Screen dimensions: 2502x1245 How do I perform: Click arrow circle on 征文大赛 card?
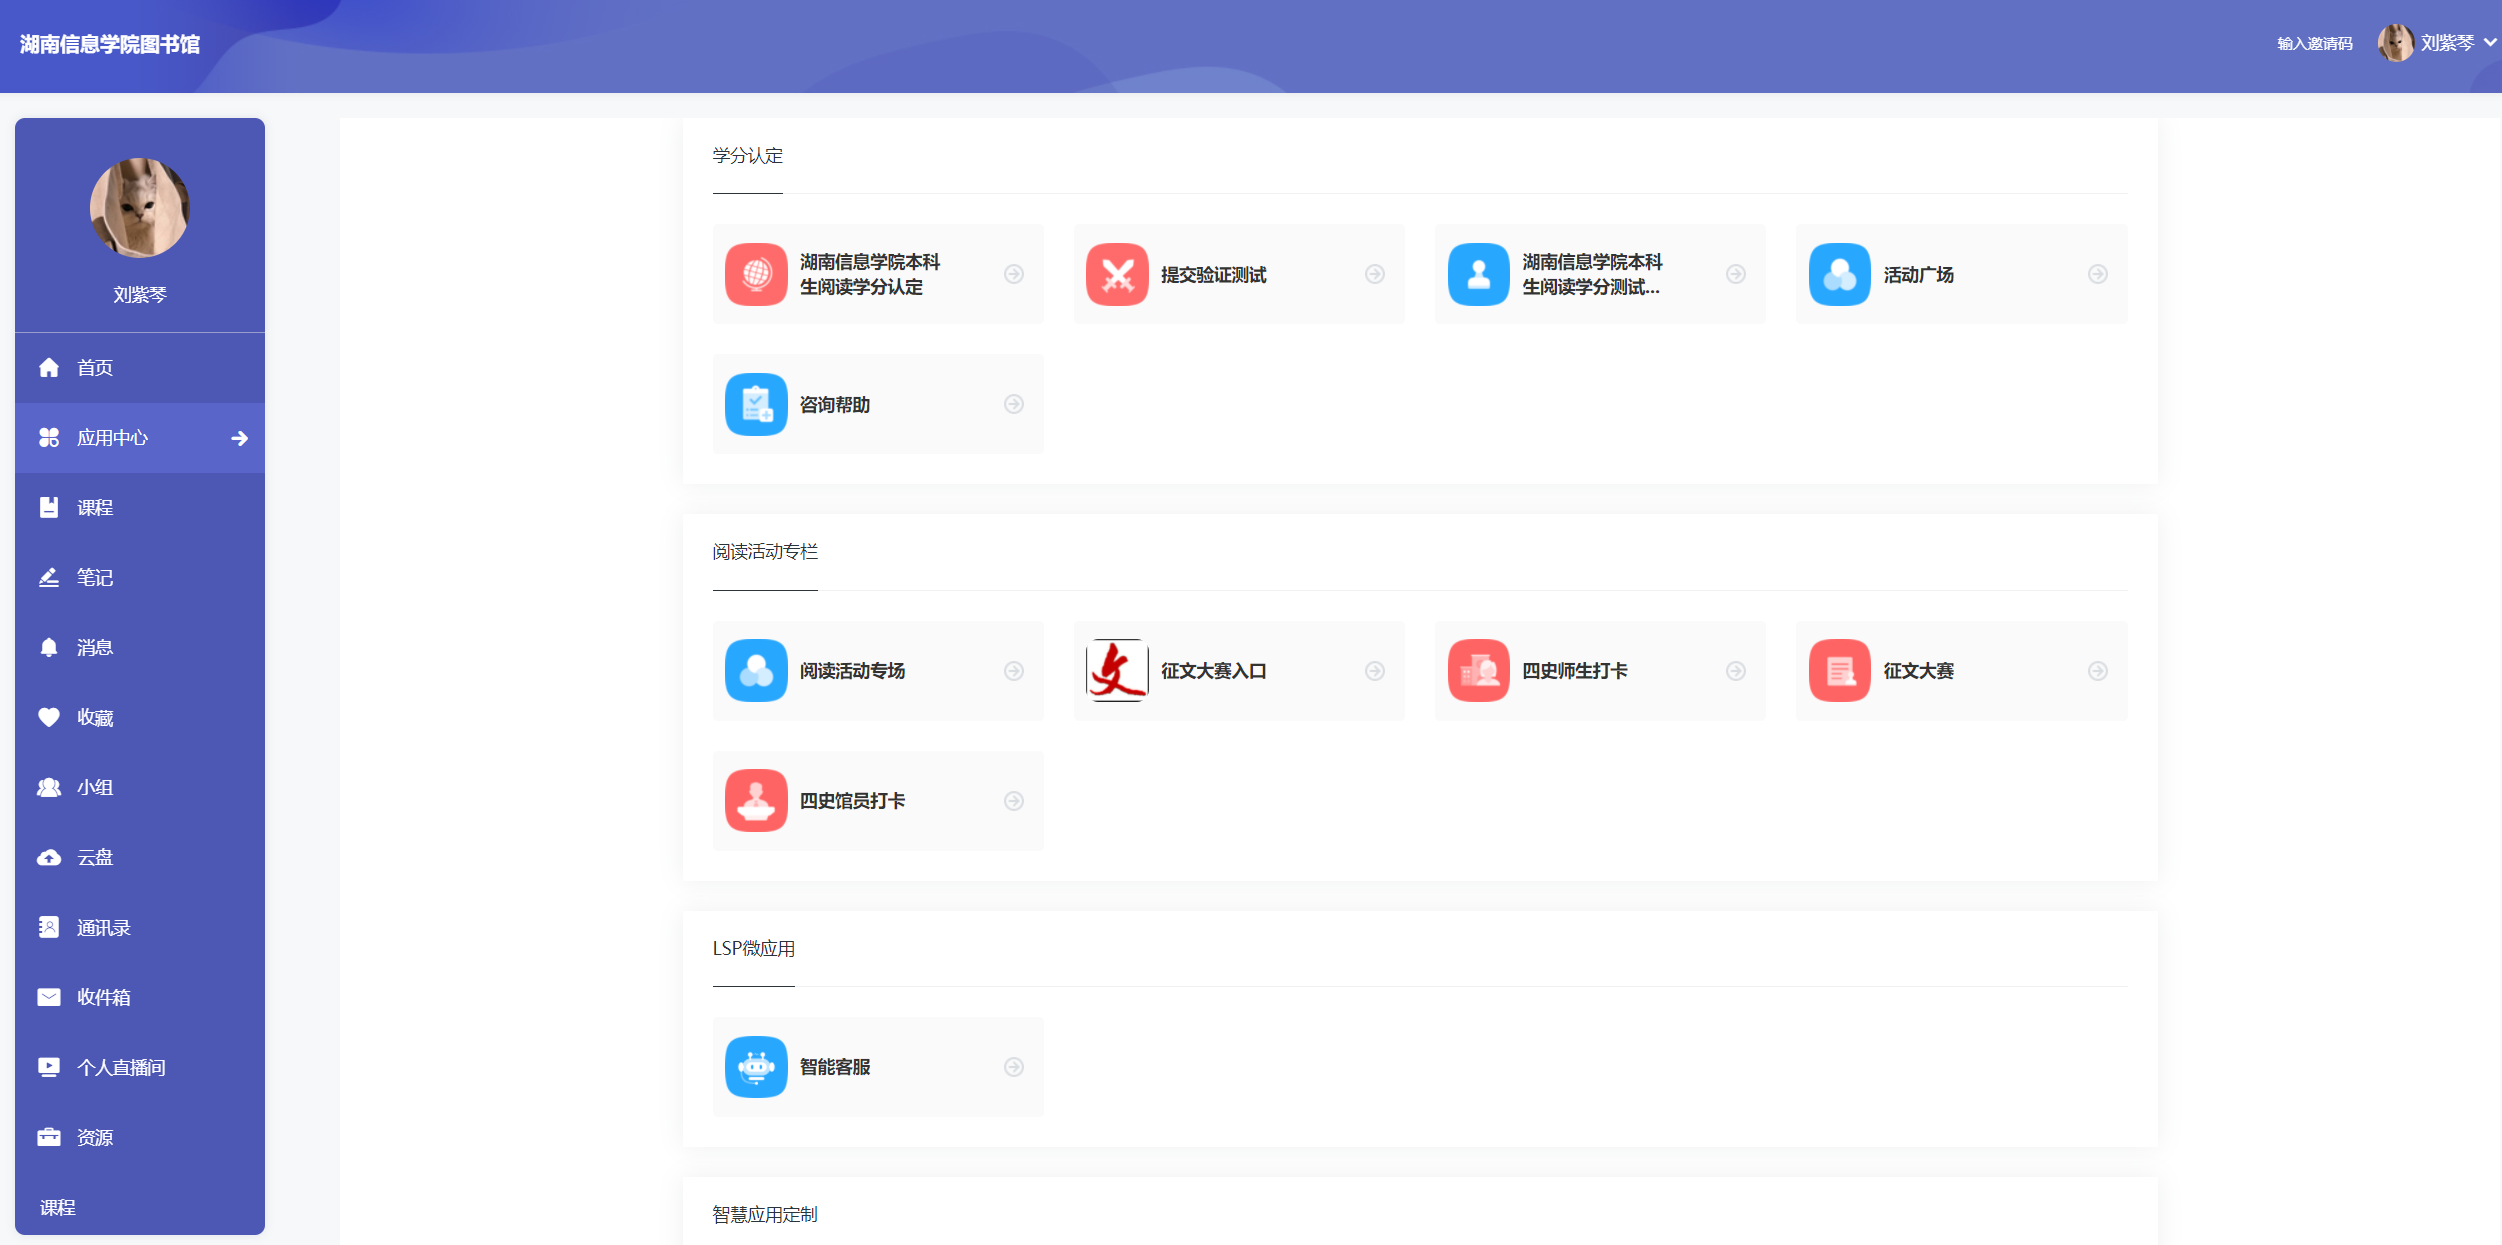click(x=2097, y=671)
